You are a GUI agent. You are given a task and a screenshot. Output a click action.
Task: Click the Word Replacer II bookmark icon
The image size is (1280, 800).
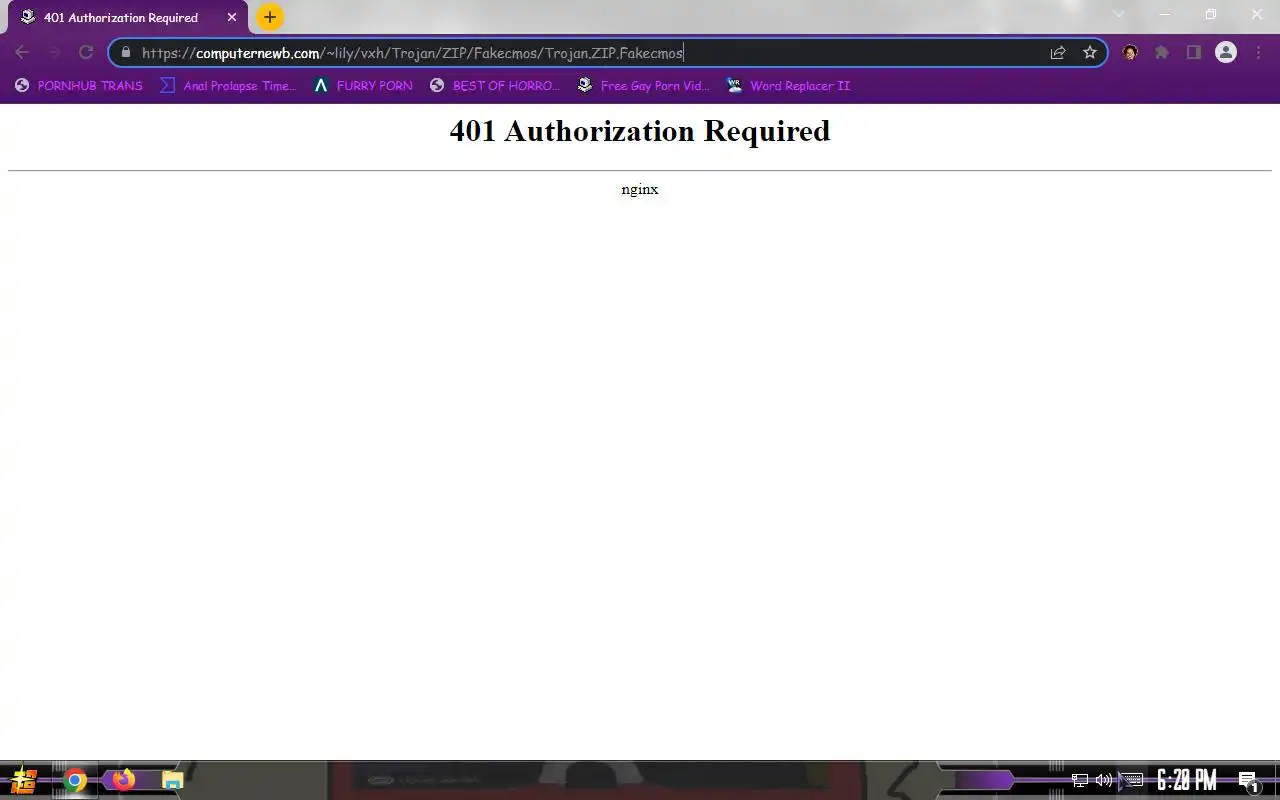[735, 86]
